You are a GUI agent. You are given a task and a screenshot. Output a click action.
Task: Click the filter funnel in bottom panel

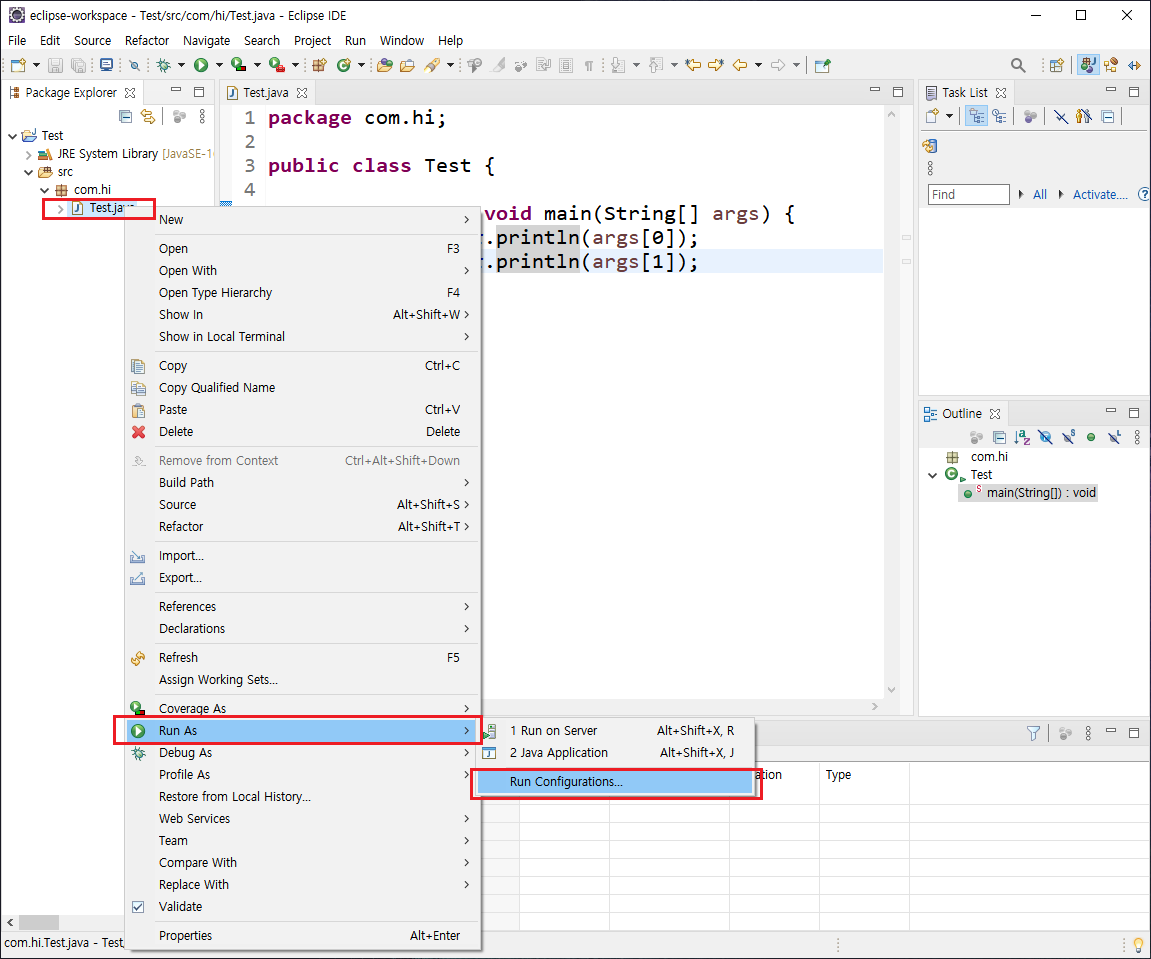pos(1034,733)
